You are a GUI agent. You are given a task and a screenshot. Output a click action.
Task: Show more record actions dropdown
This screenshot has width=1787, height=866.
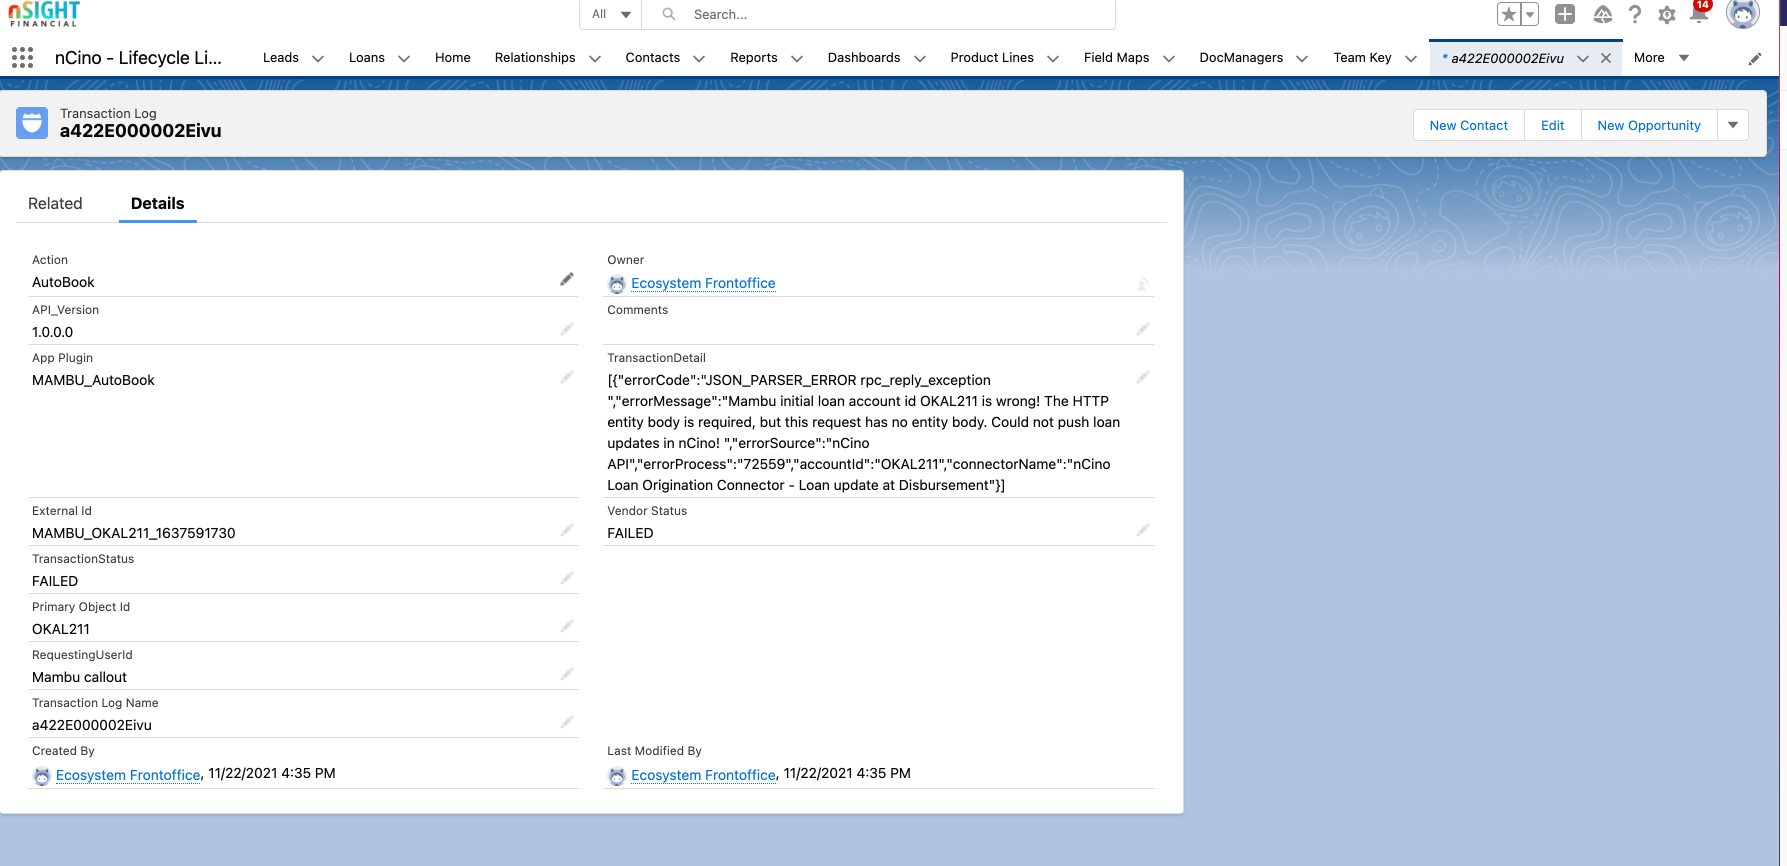[1733, 125]
